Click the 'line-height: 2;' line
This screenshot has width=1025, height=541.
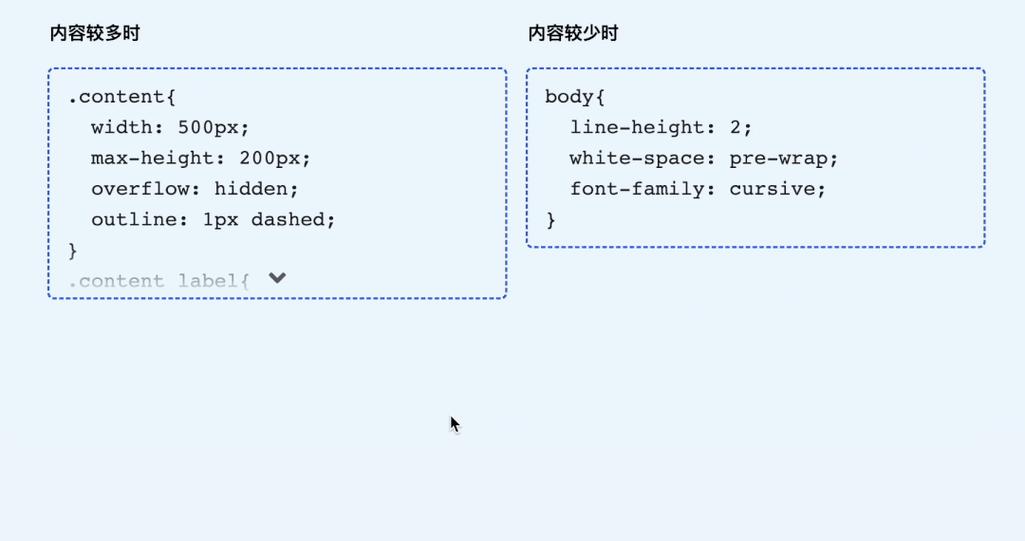[x=661, y=127]
